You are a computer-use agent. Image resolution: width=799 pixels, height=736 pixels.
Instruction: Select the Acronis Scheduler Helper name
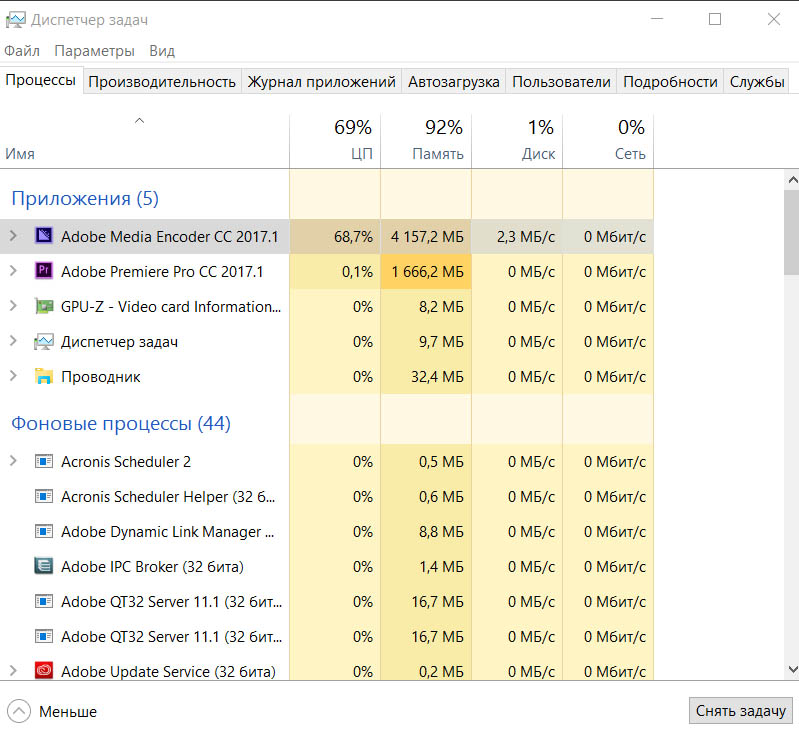coord(168,496)
